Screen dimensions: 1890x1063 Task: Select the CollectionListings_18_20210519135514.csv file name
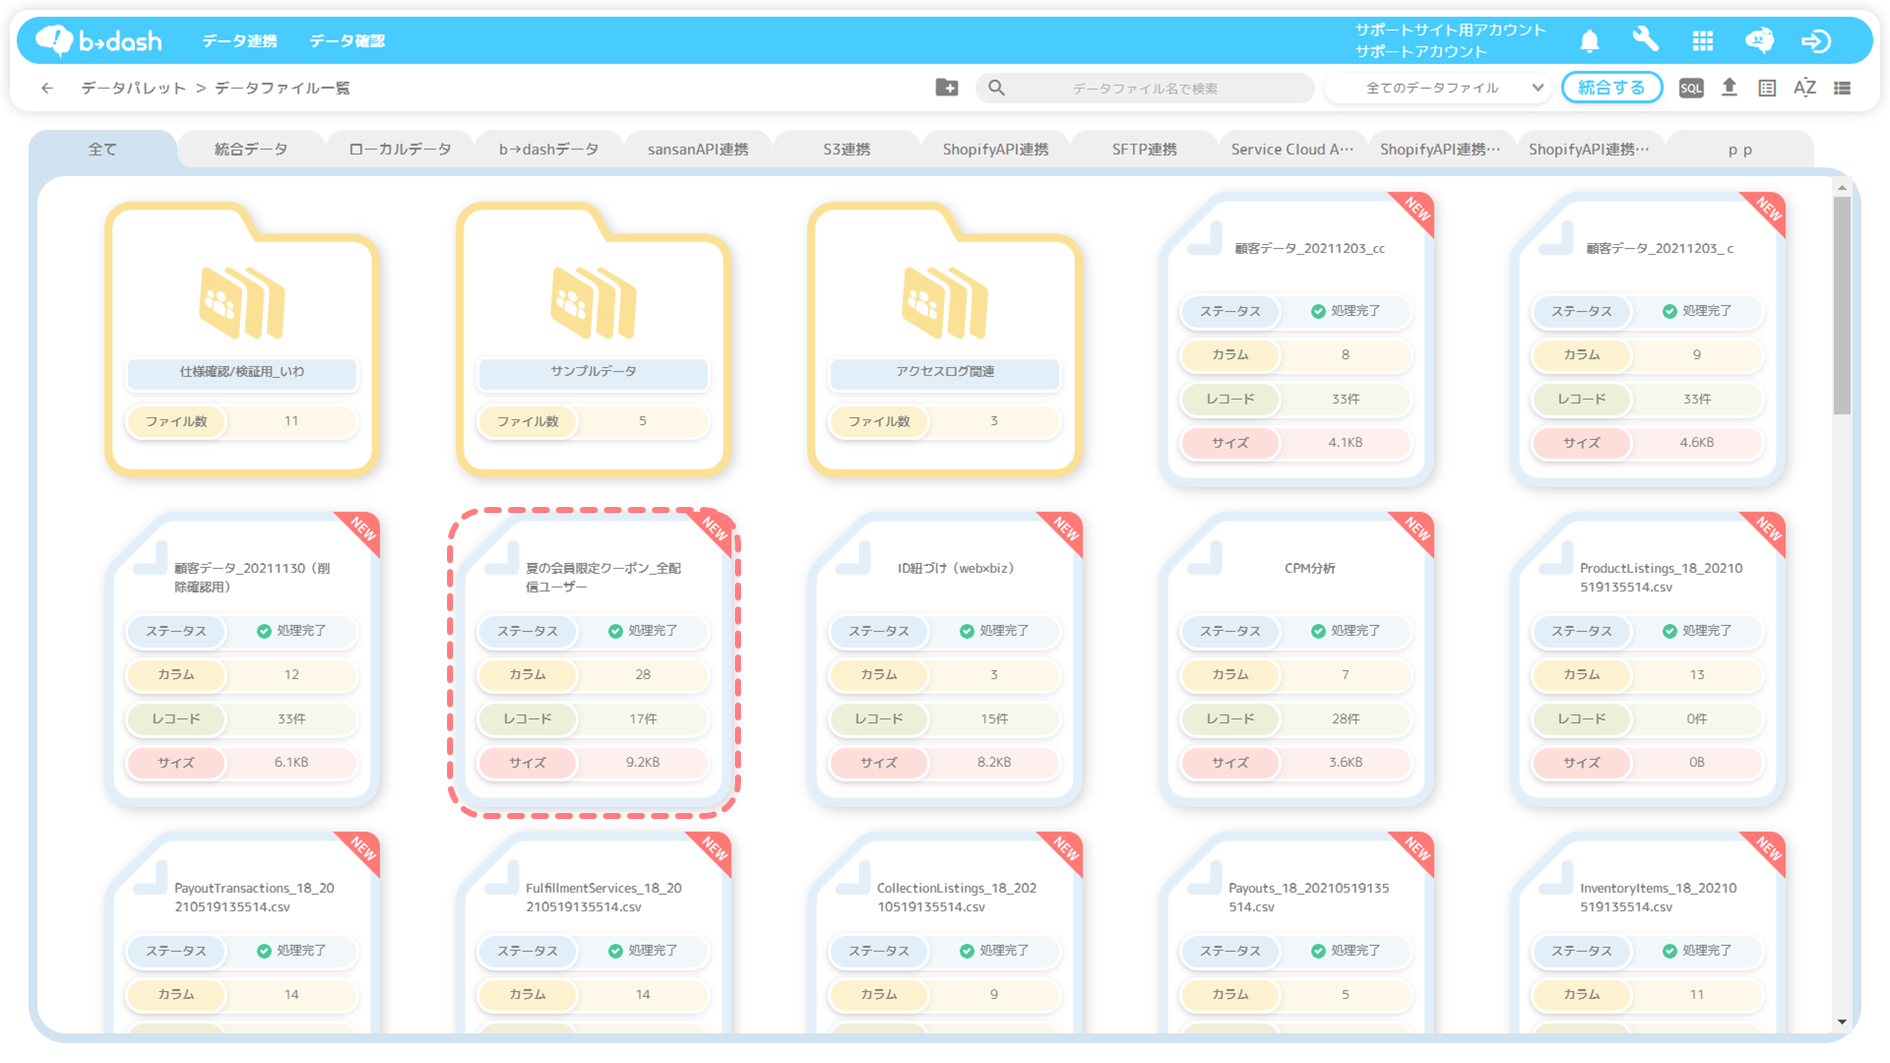click(x=956, y=897)
